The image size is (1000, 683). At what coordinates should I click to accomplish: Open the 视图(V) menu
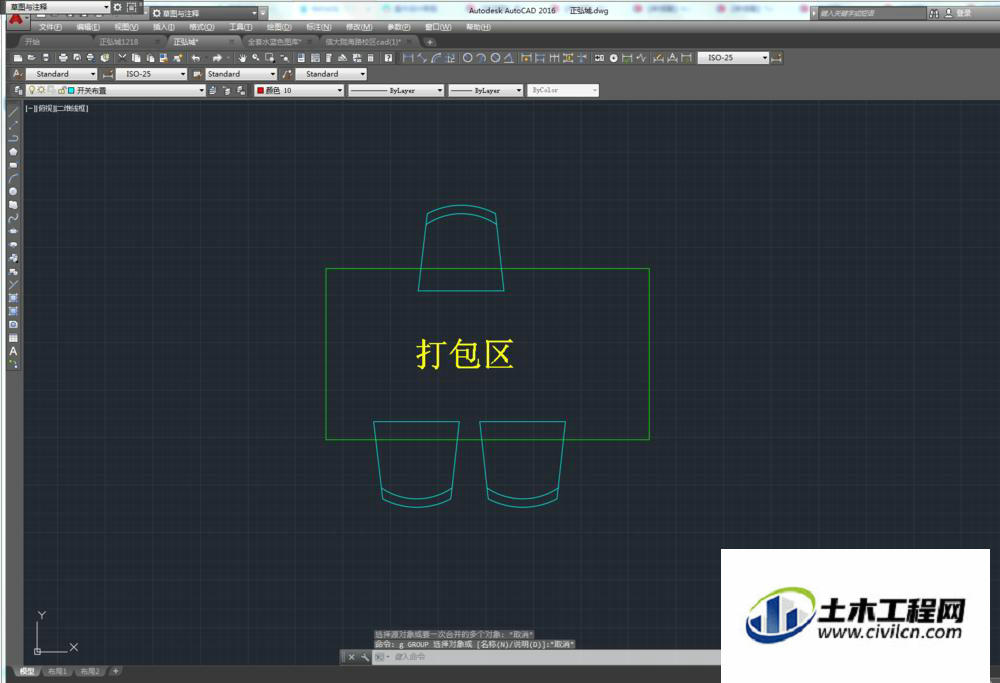(x=126, y=27)
